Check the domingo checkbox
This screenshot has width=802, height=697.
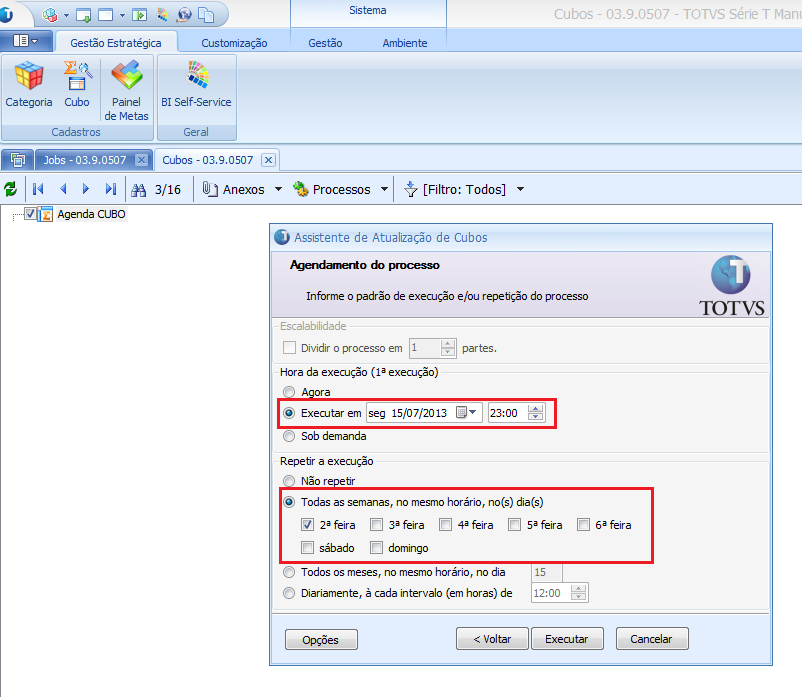[376, 548]
